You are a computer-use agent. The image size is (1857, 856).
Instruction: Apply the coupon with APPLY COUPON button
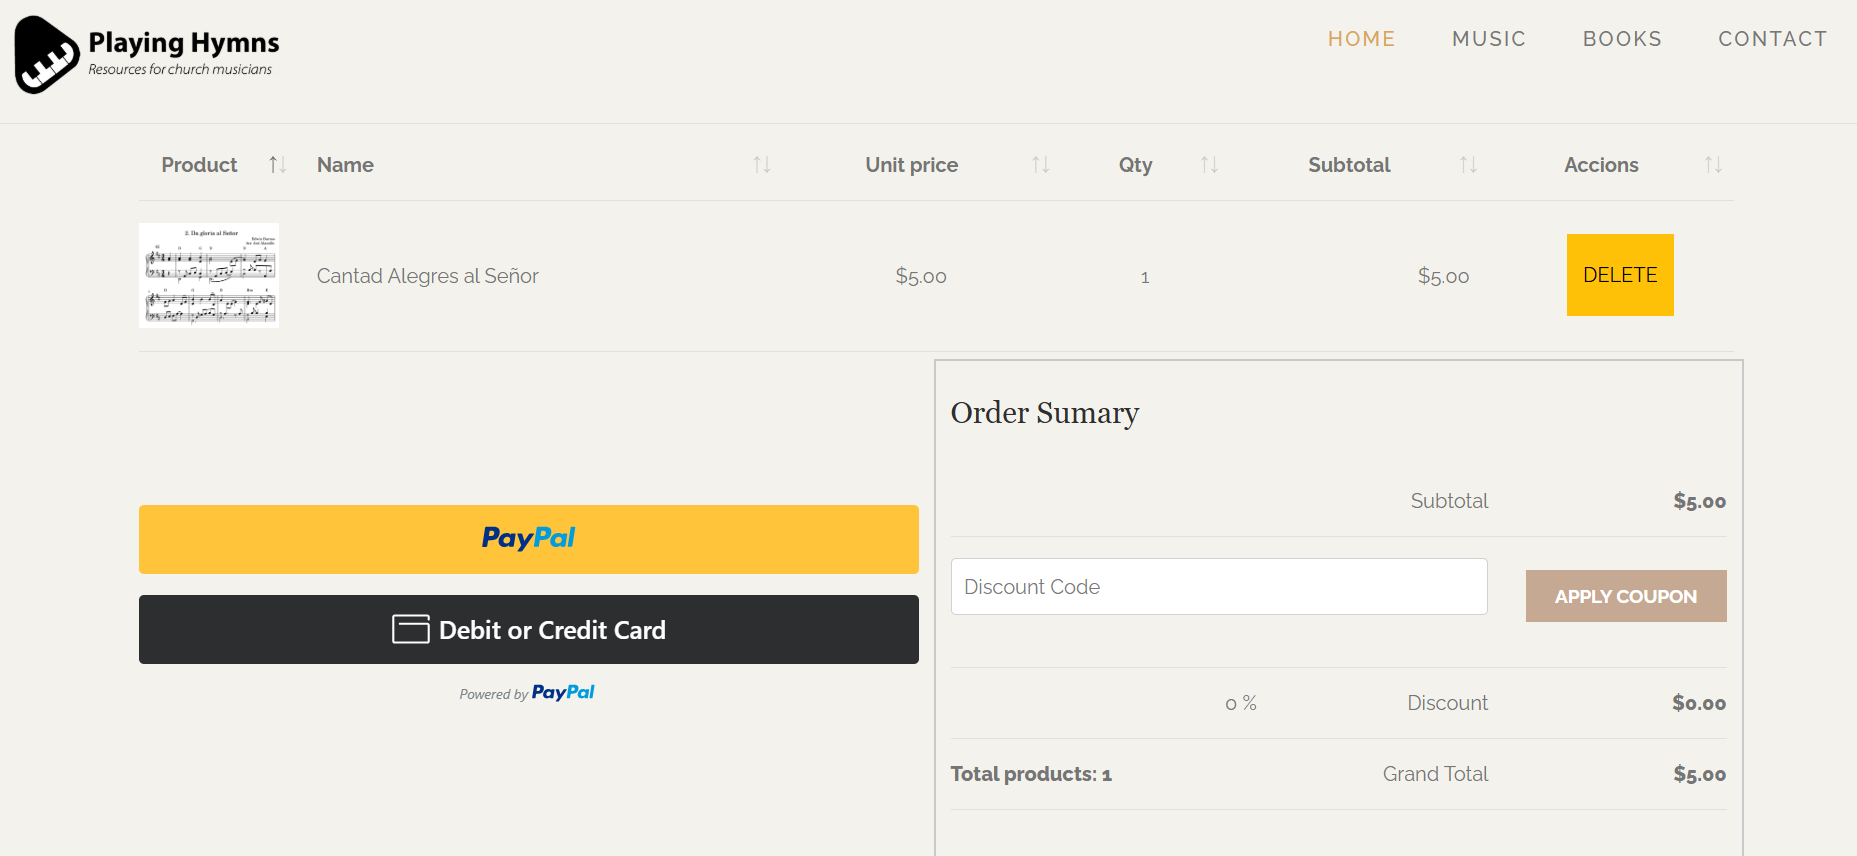coord(1626,596)
